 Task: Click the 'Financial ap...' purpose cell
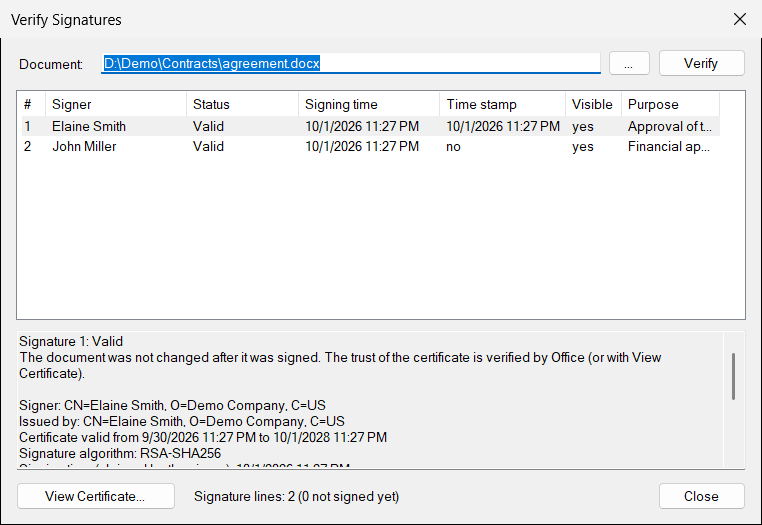point(669,146)
